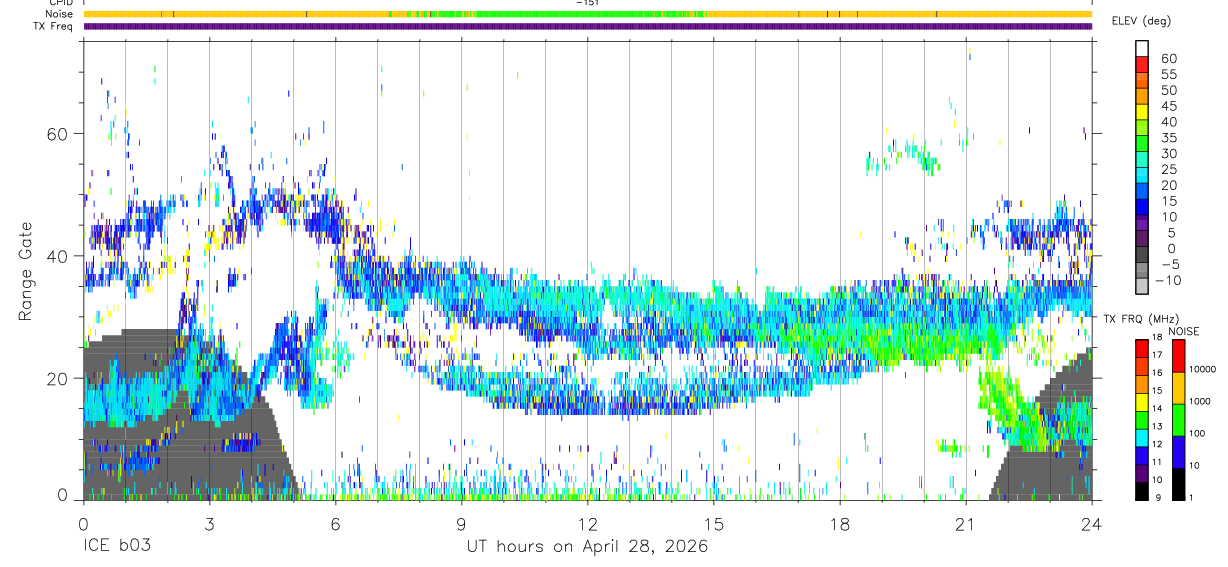
Task: Pick the black NOISE swatch above 1
Action: 1177,484
